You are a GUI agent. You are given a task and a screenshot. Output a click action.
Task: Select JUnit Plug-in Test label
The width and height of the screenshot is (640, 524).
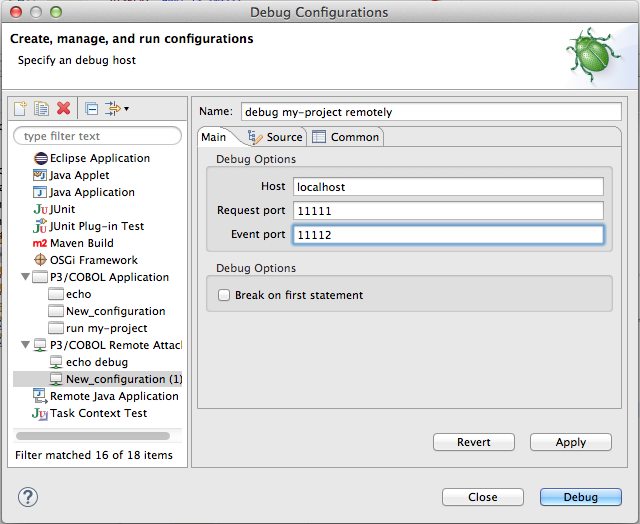[97, 226]
